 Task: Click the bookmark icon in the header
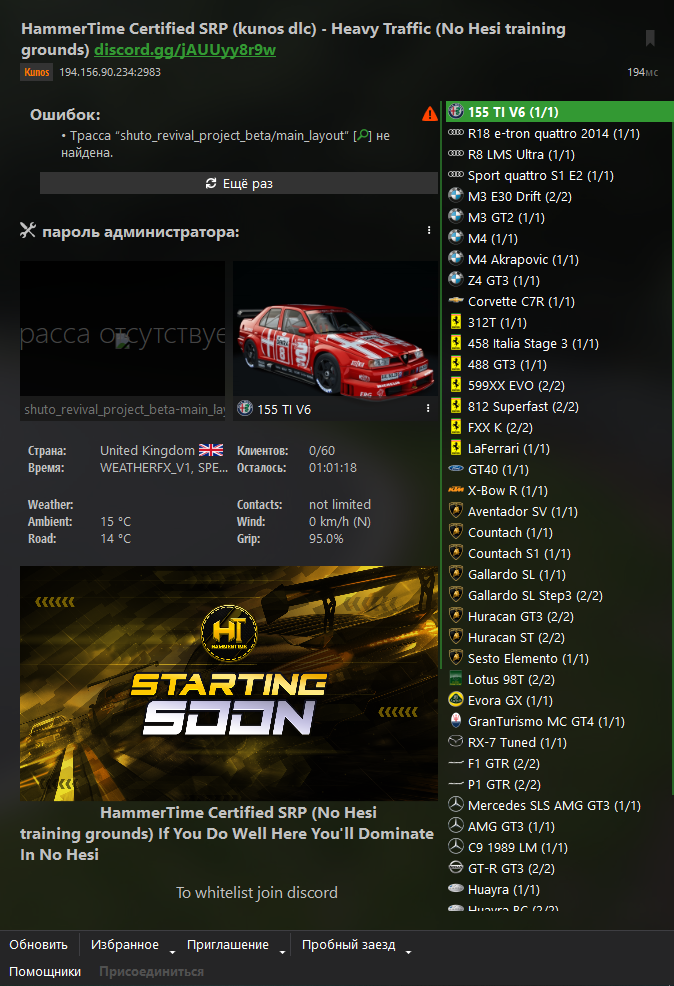[x=650, y=38]
